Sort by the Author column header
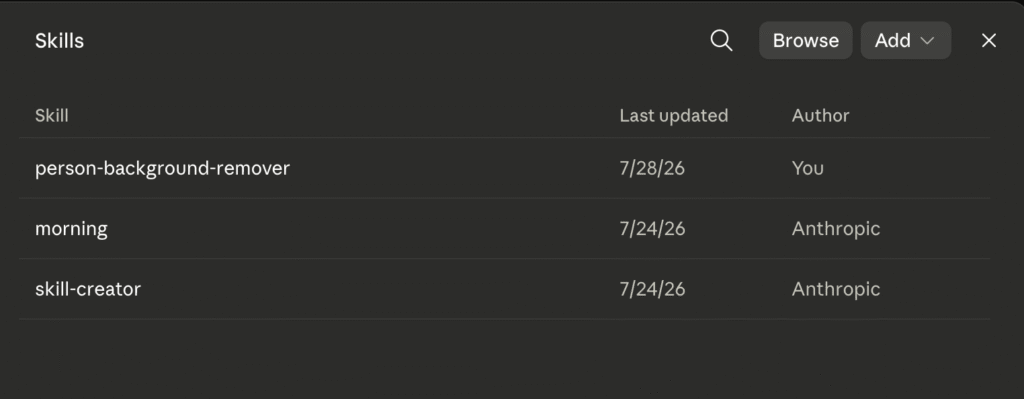The image size is (1024, 399). [x=820, y=116]
